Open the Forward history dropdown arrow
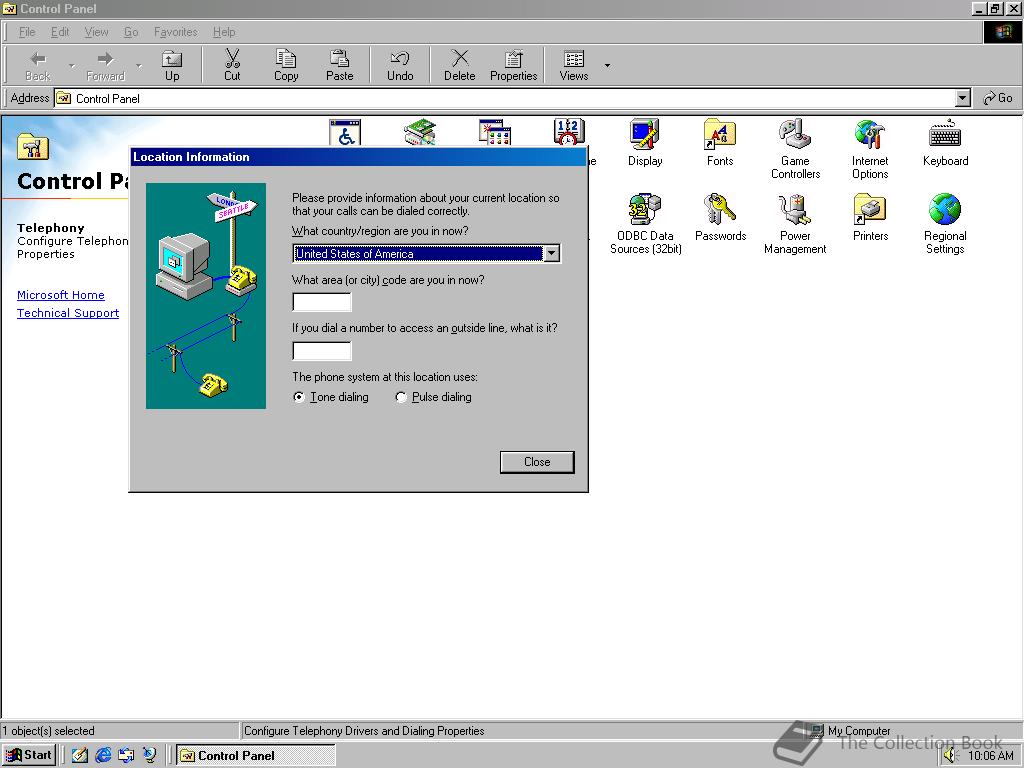The image size is (1024, 768). pyautogui.click(x=138, y=65)
